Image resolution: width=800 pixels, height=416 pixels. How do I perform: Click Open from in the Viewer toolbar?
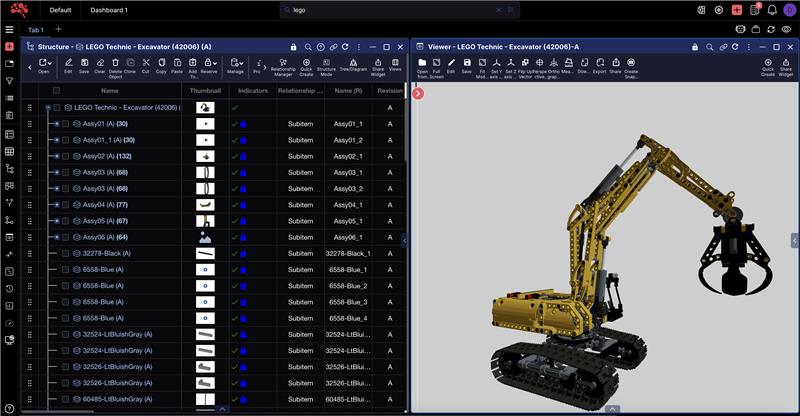coord(422,68)
